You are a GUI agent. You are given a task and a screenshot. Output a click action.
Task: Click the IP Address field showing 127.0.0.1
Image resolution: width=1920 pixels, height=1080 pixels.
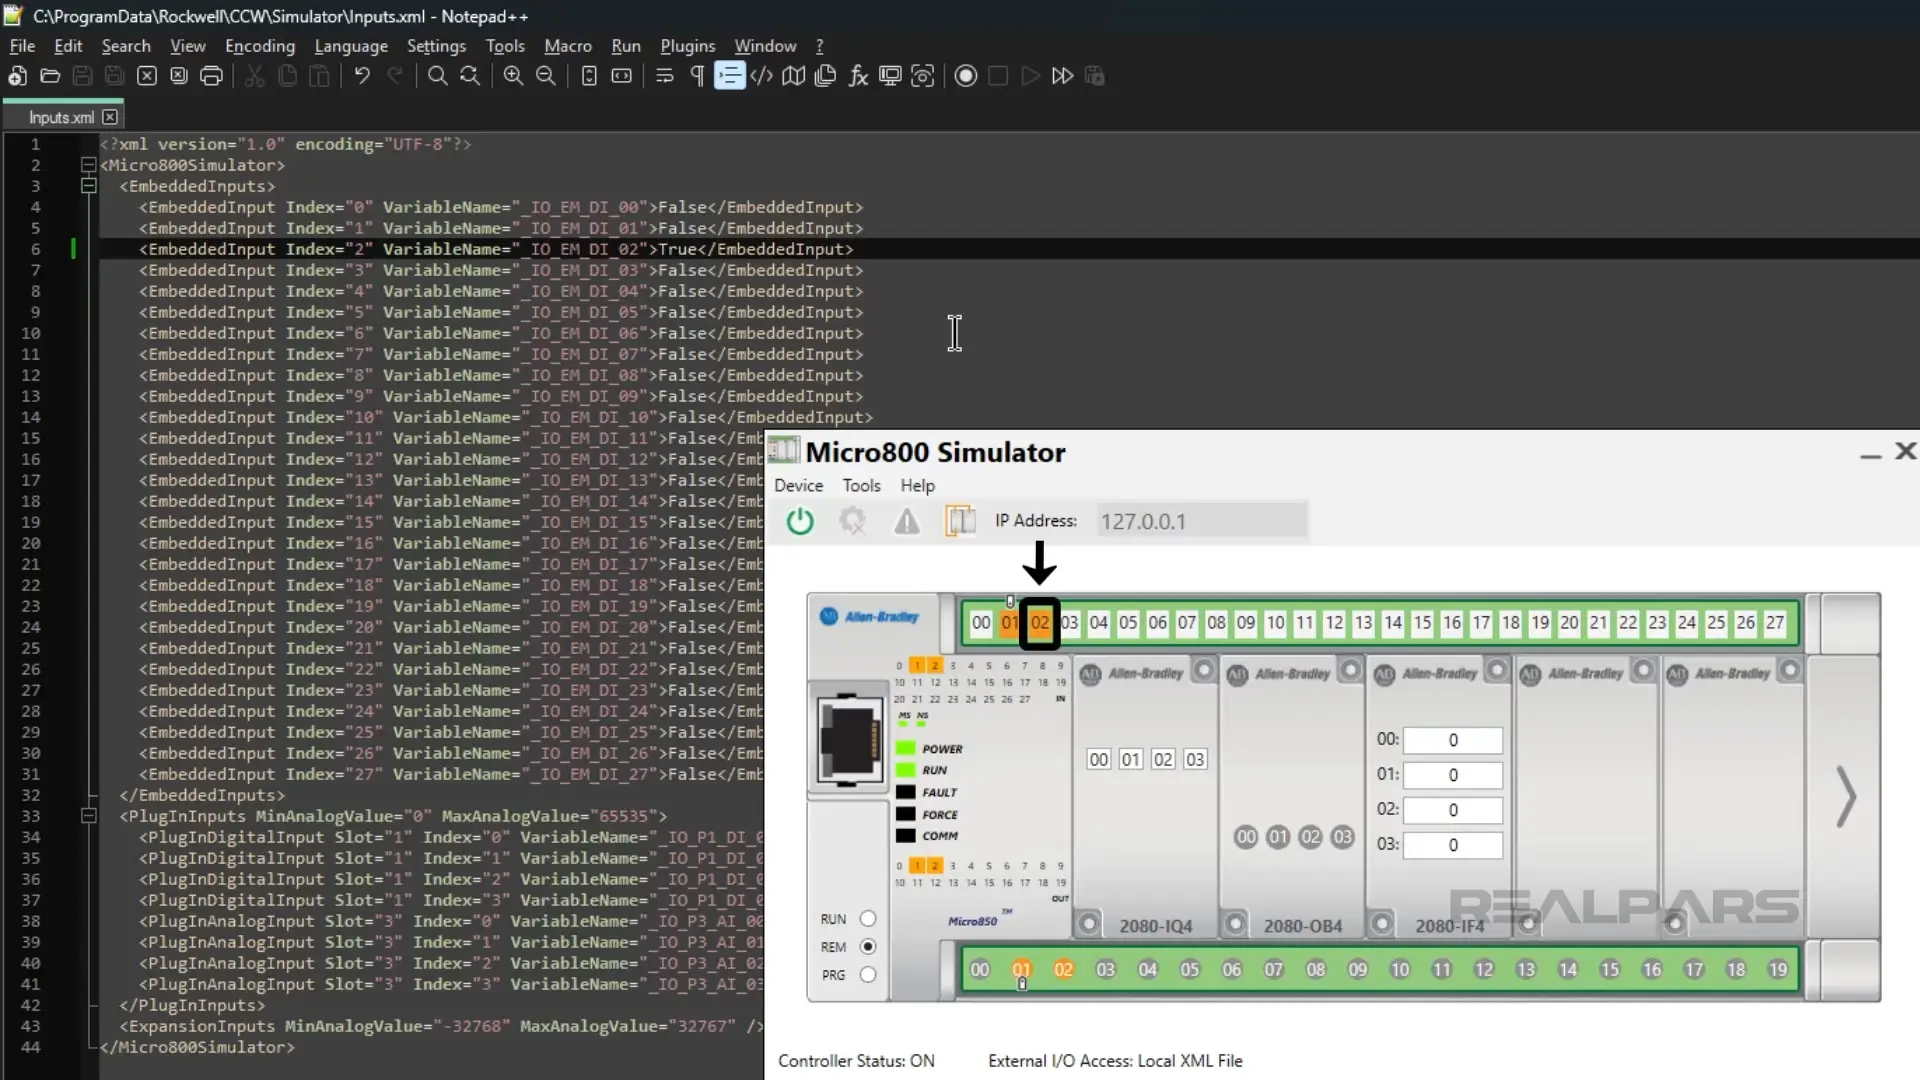[x=1201, y=521]
